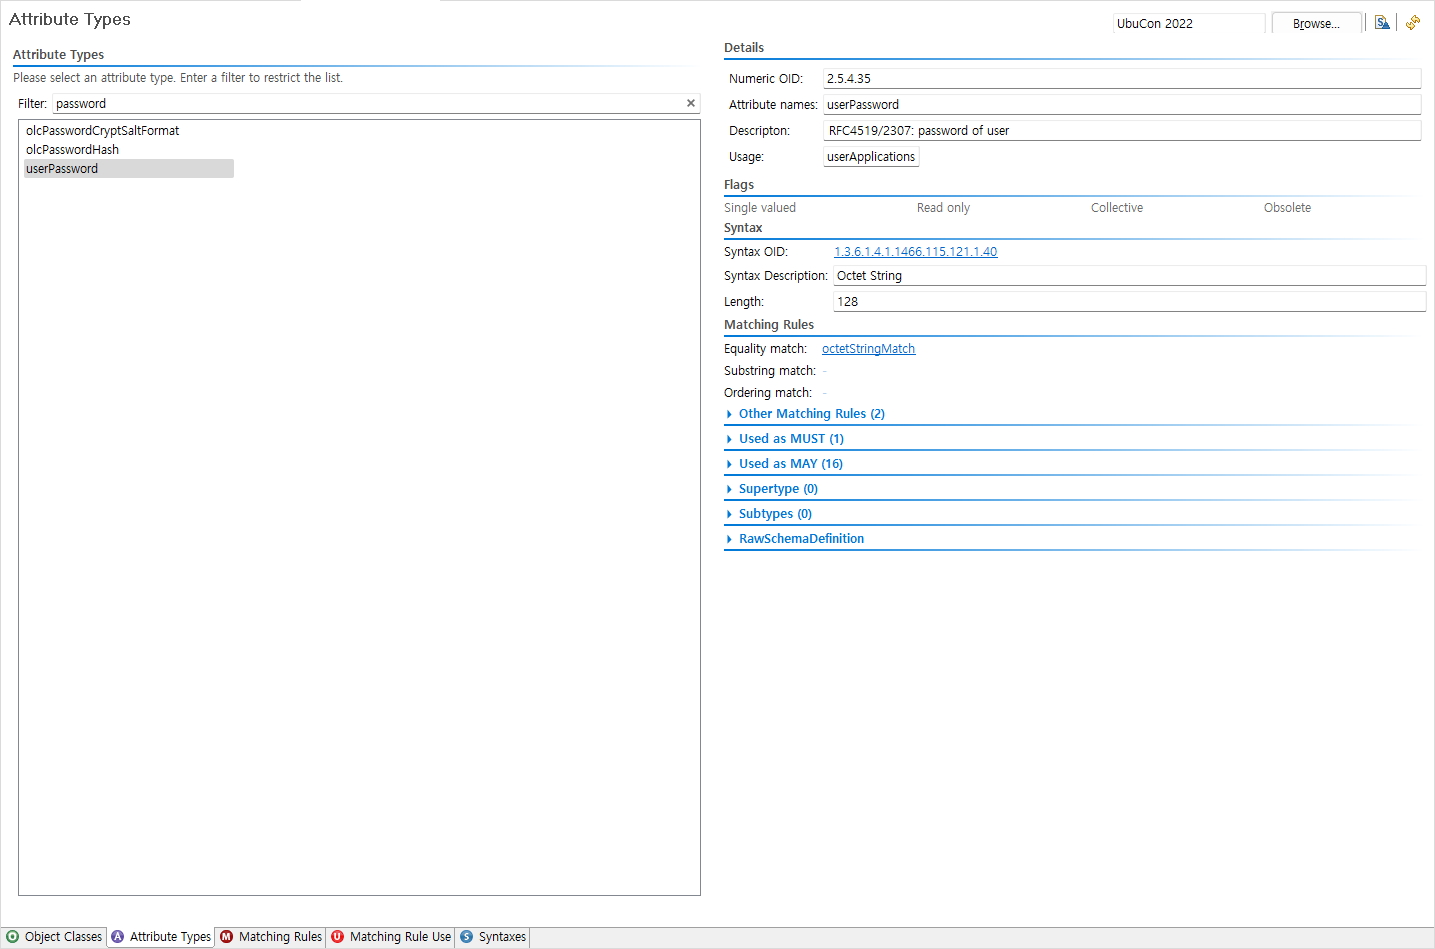The width and height of the screenshot is (1435, 949).
Task: Select olcPasswordCryptSaltFormat in the attribute list
Action: pos(102,131)
